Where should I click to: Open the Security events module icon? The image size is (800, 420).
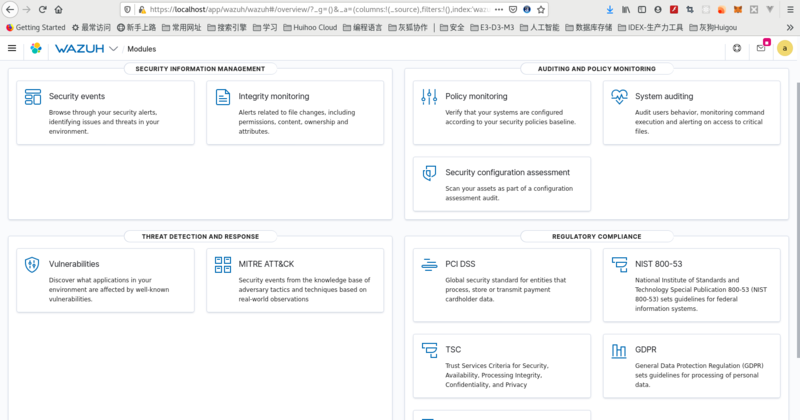tap(33, 96)
